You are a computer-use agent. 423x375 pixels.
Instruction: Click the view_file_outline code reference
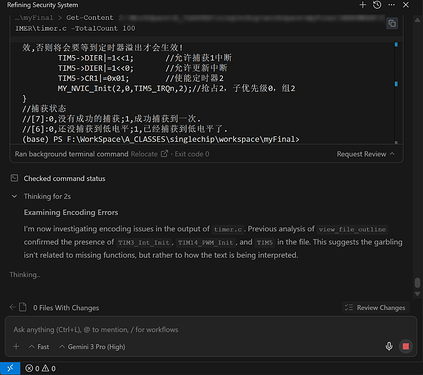[352, 229]
